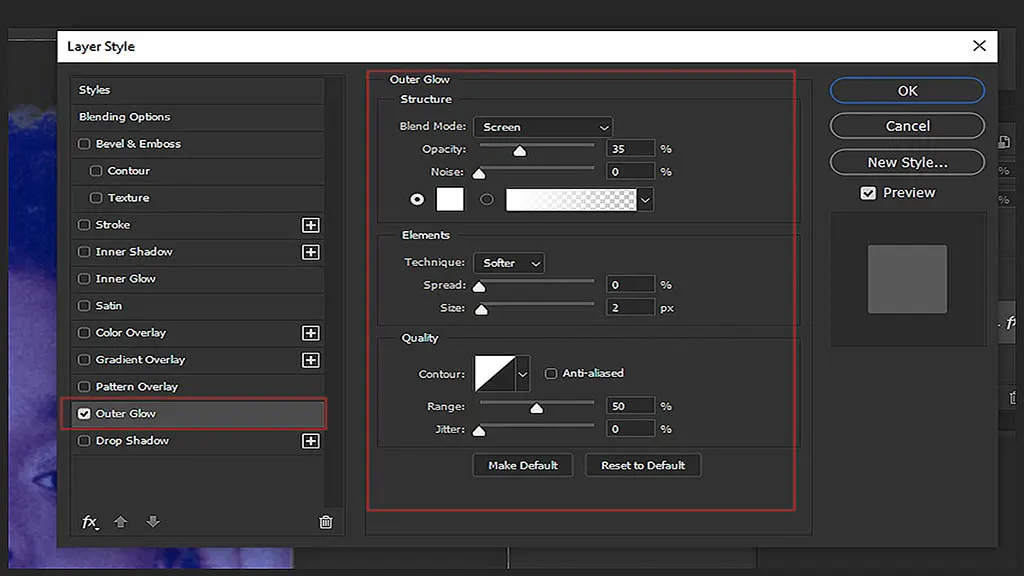
Task: Select the Pattern Overlay row label
Action: tap(136, 387)
